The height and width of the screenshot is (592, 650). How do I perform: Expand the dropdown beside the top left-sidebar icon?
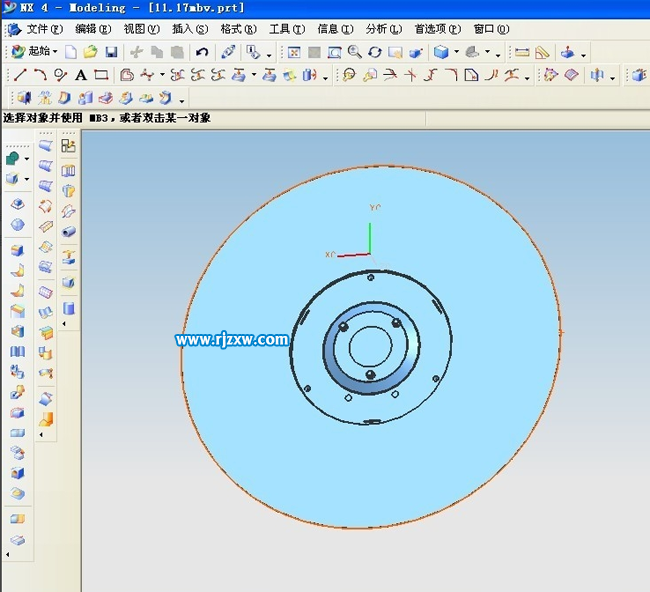28,158
